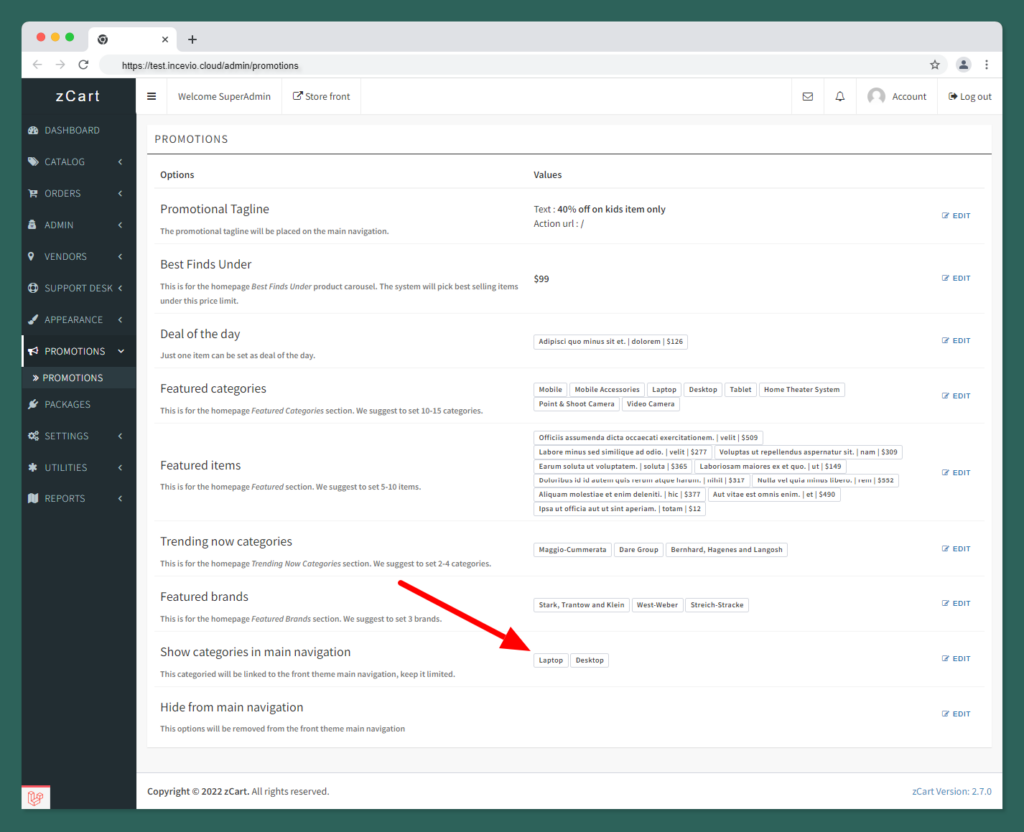Collapse the Promotions sidebar menu

pyautogui.click(x=78, y=351)
